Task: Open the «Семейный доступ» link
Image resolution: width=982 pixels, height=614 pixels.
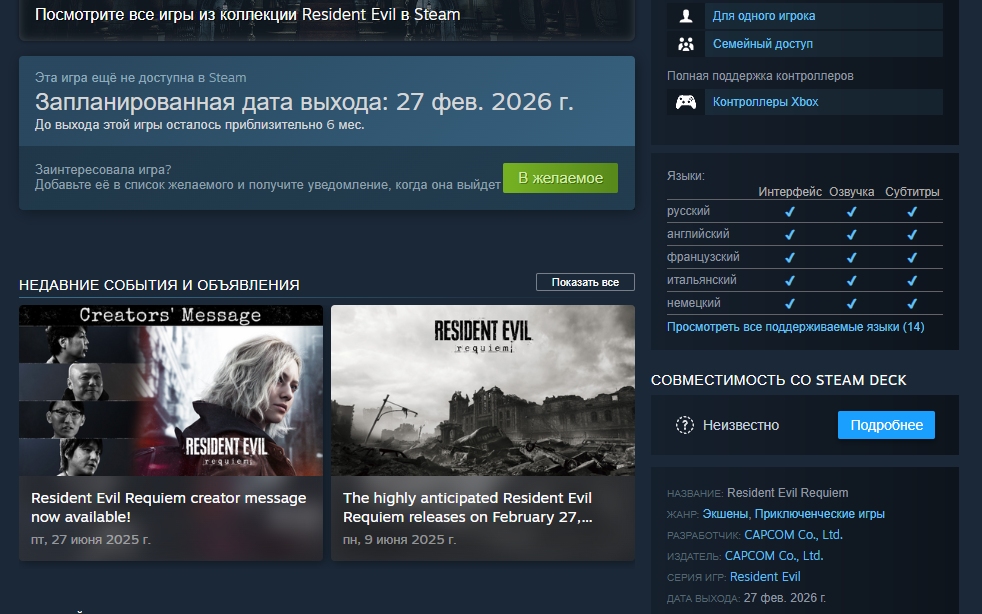Action: tap(762, 44)
